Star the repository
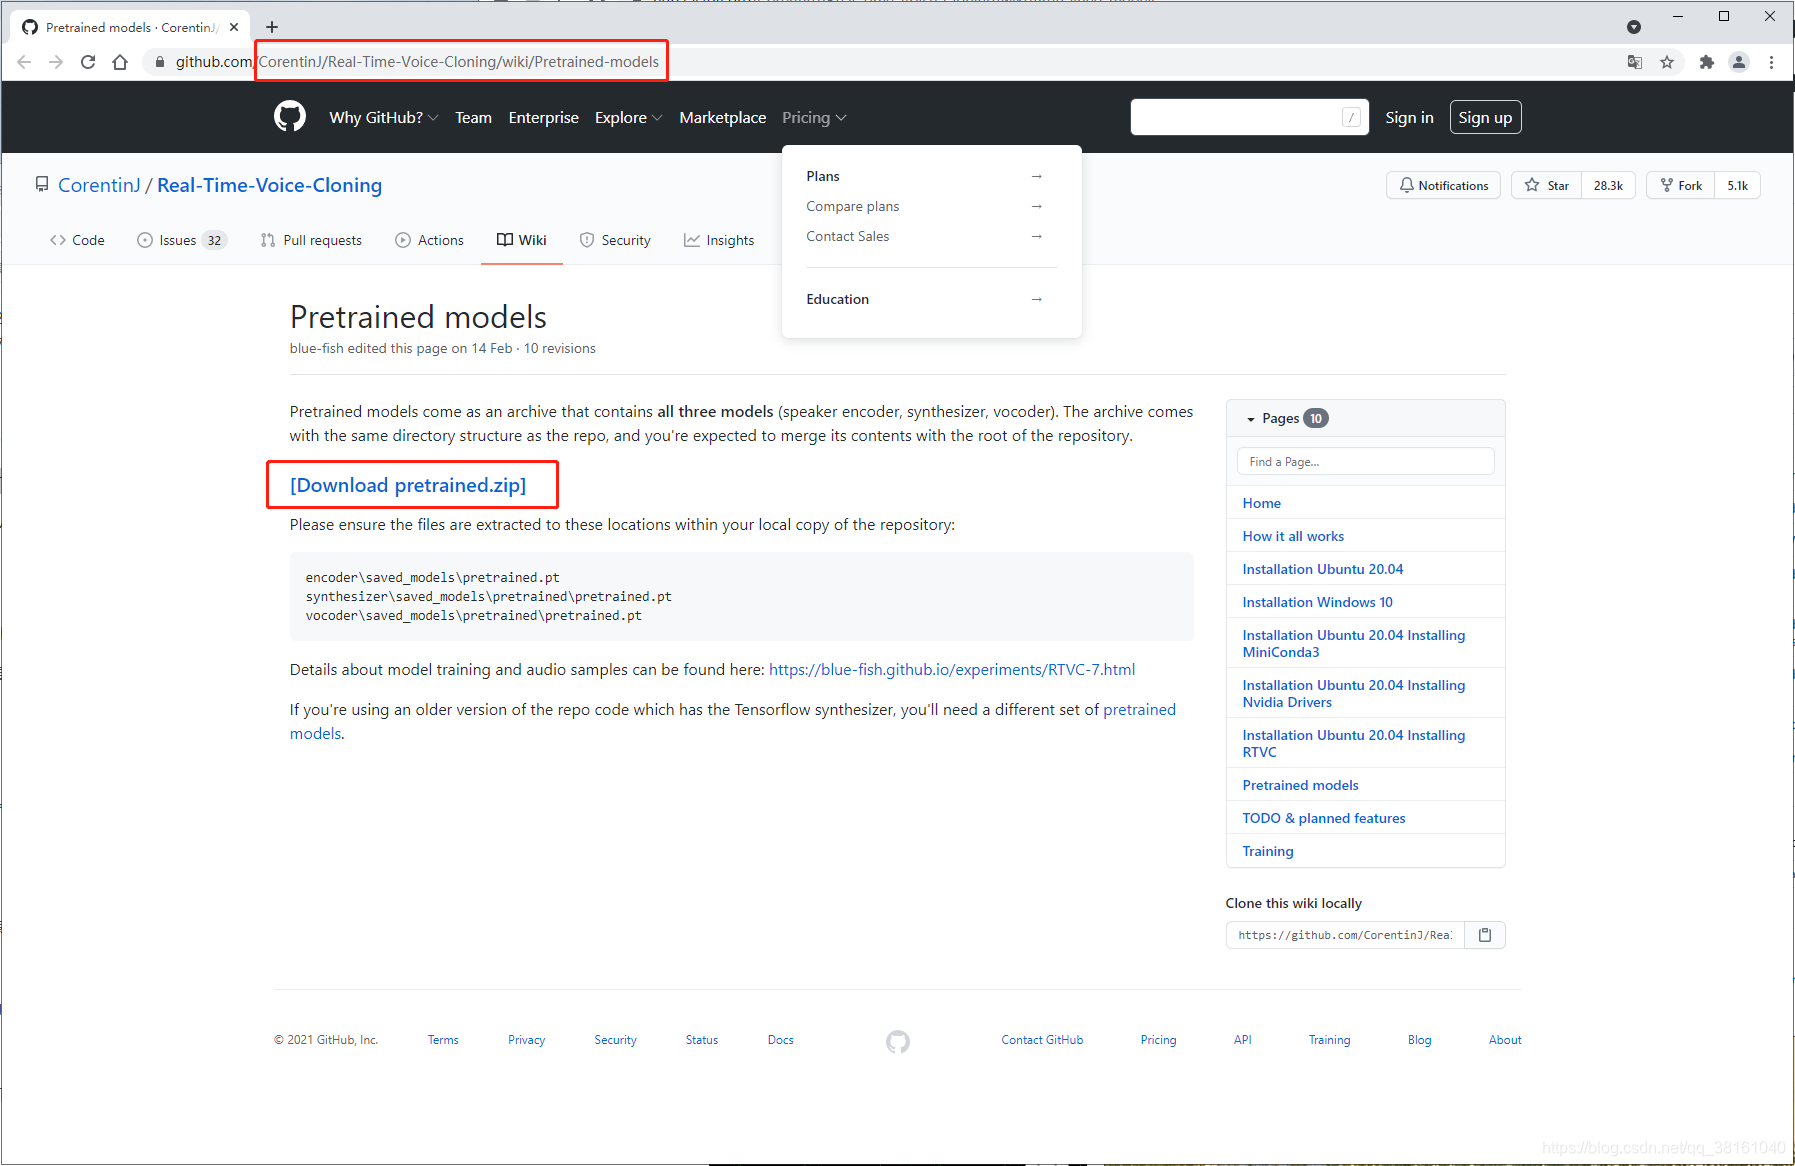The width and height of the screenshot is (1795, 1166). pos(1546,185)
